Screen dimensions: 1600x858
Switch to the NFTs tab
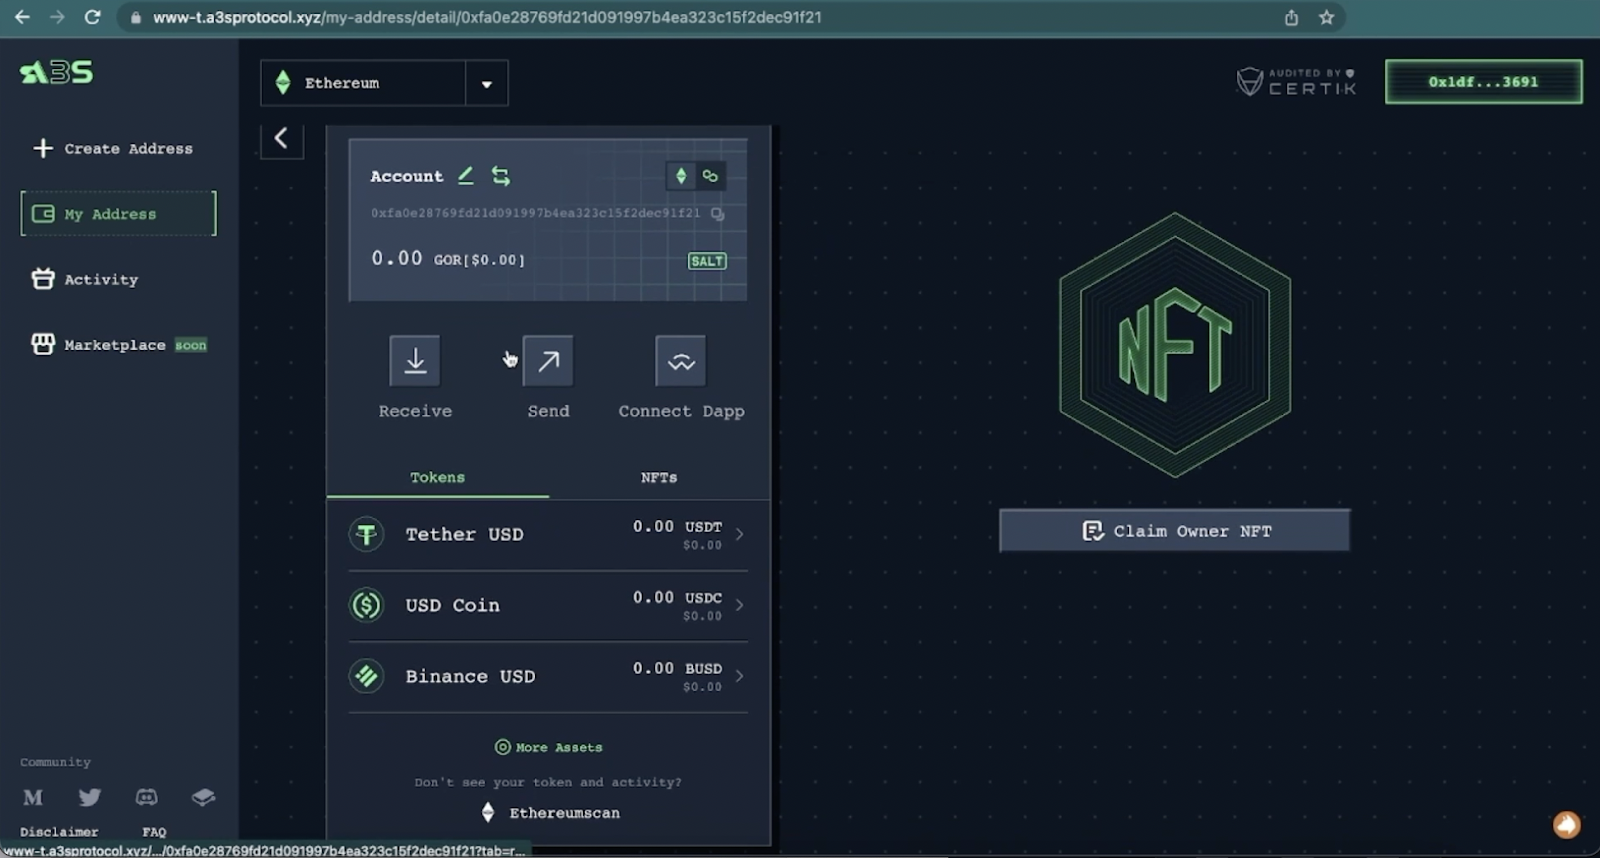click(x=659, y=477)
